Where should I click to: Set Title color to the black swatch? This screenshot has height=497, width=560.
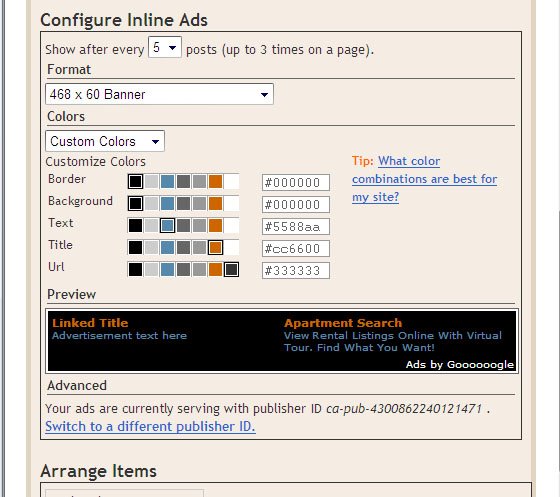point(135,247)
